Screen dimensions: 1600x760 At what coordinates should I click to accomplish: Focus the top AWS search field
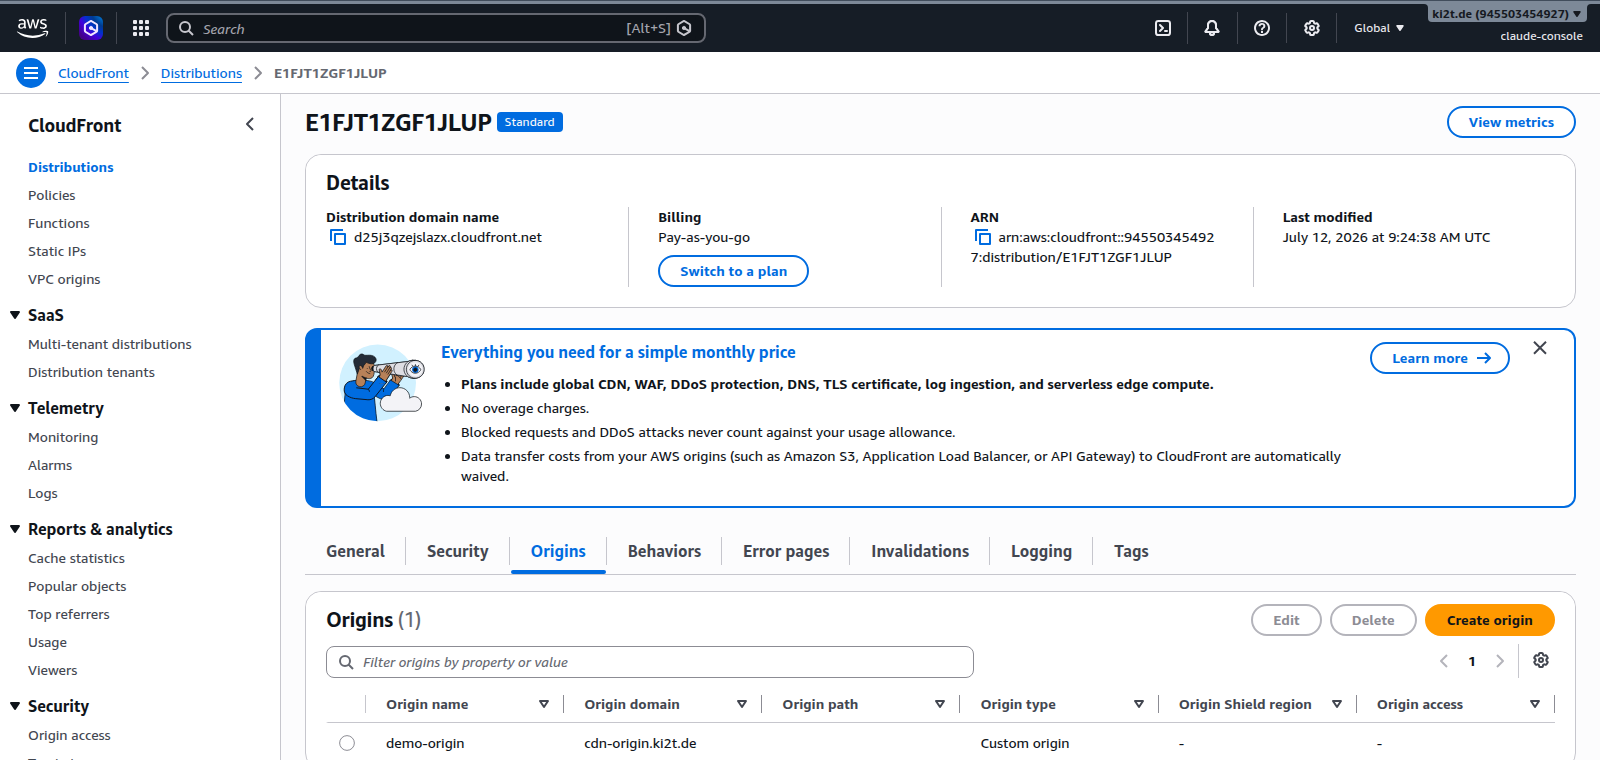436,28
